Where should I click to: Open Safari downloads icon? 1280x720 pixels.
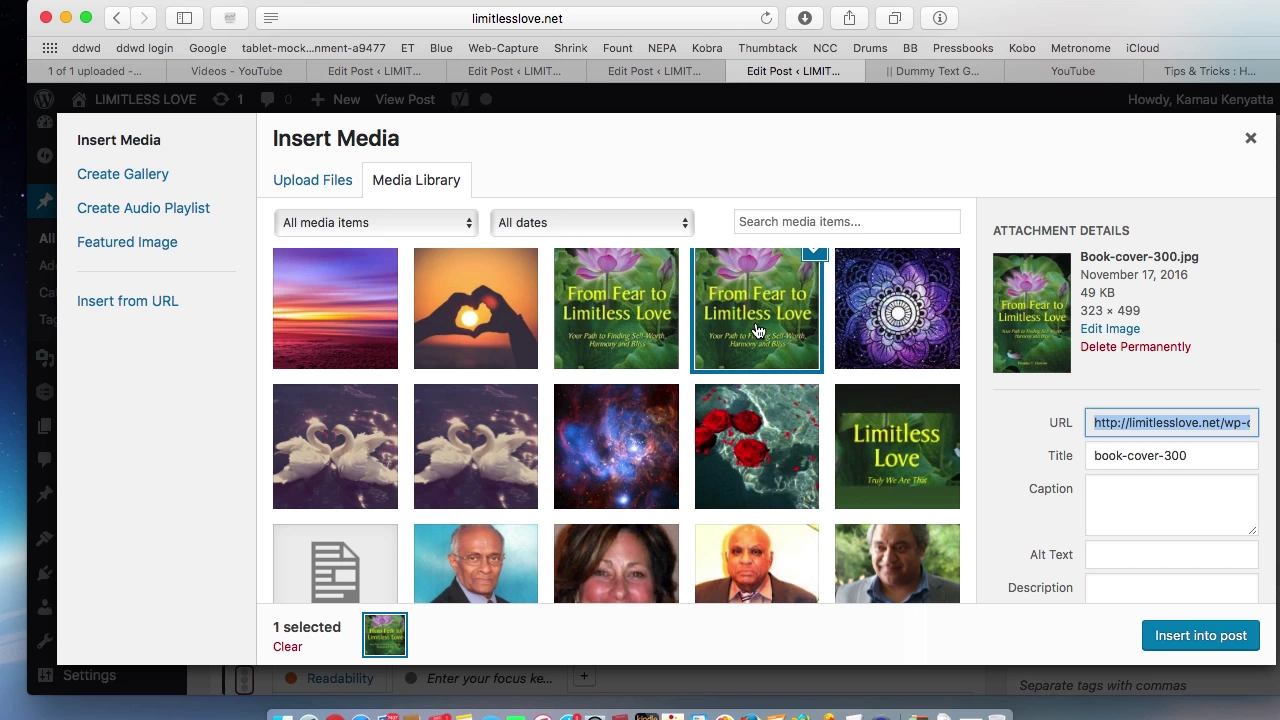pyautogui.click(x=804, y=18)
